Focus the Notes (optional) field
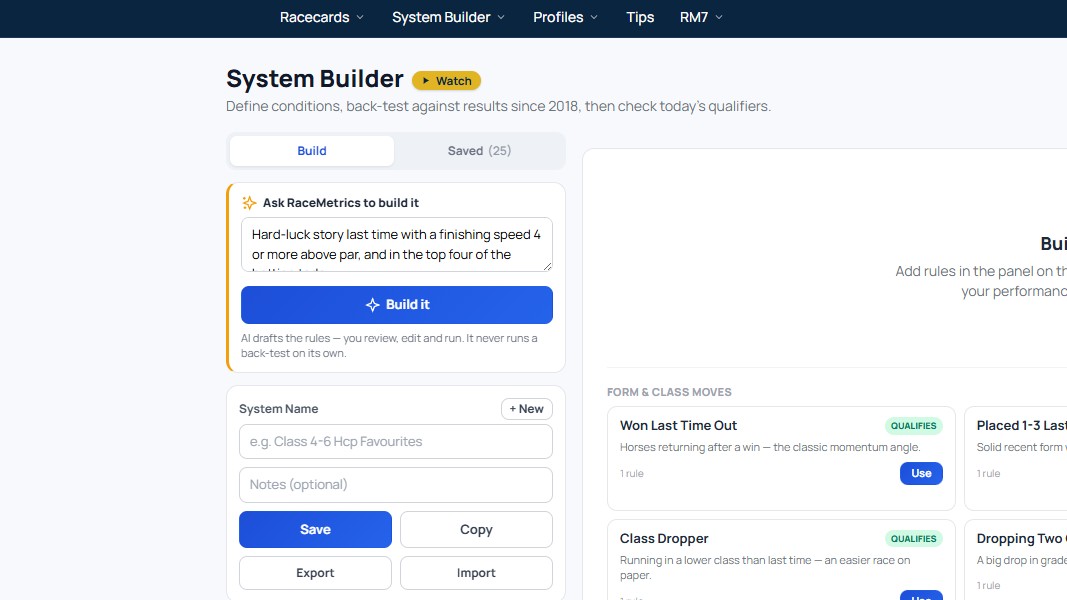This screenshot has width=1067, height=600. (x=395, y=484)
